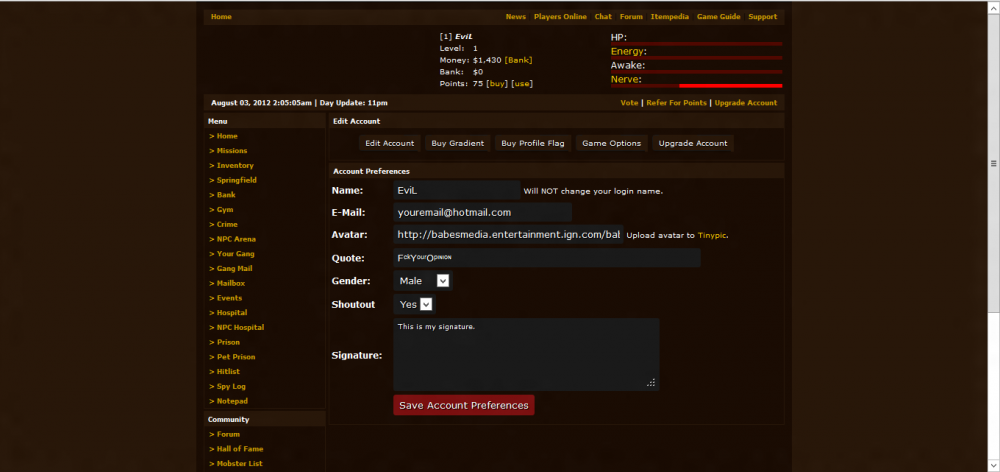Open Players Online in top navigation
Image resolution: width=1000 pixels, height=472 pixels.
pos(560,17)
